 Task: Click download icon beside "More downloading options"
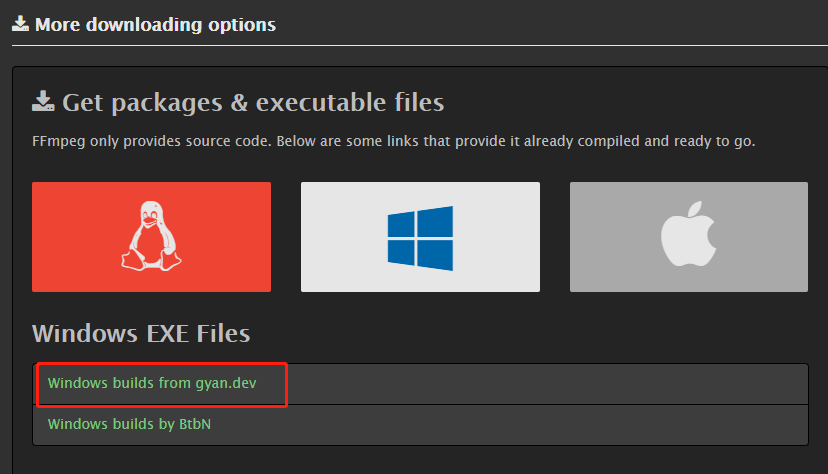20,23
